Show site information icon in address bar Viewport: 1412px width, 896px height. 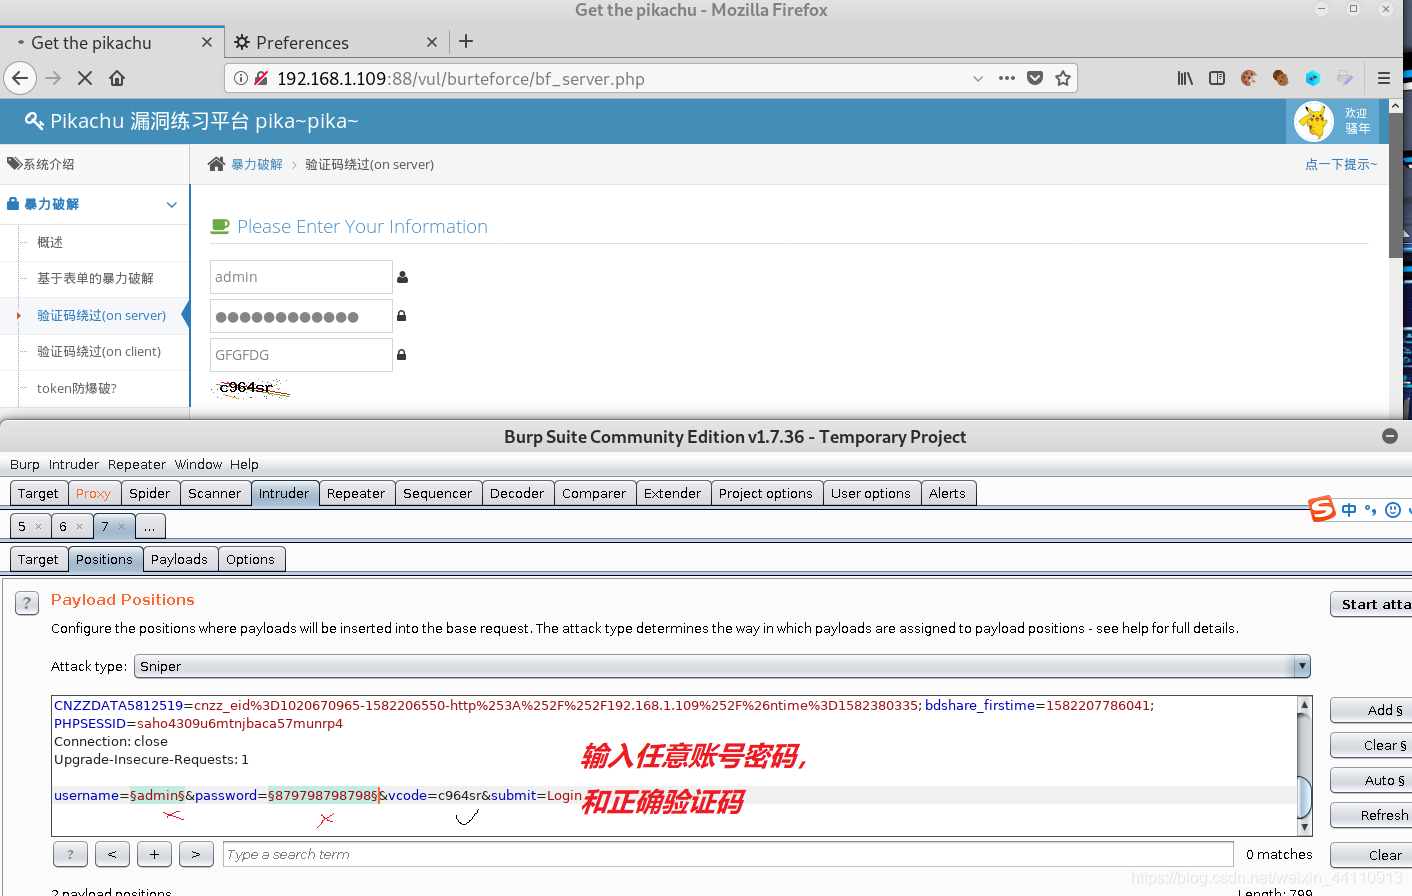(x=241, y=78)
